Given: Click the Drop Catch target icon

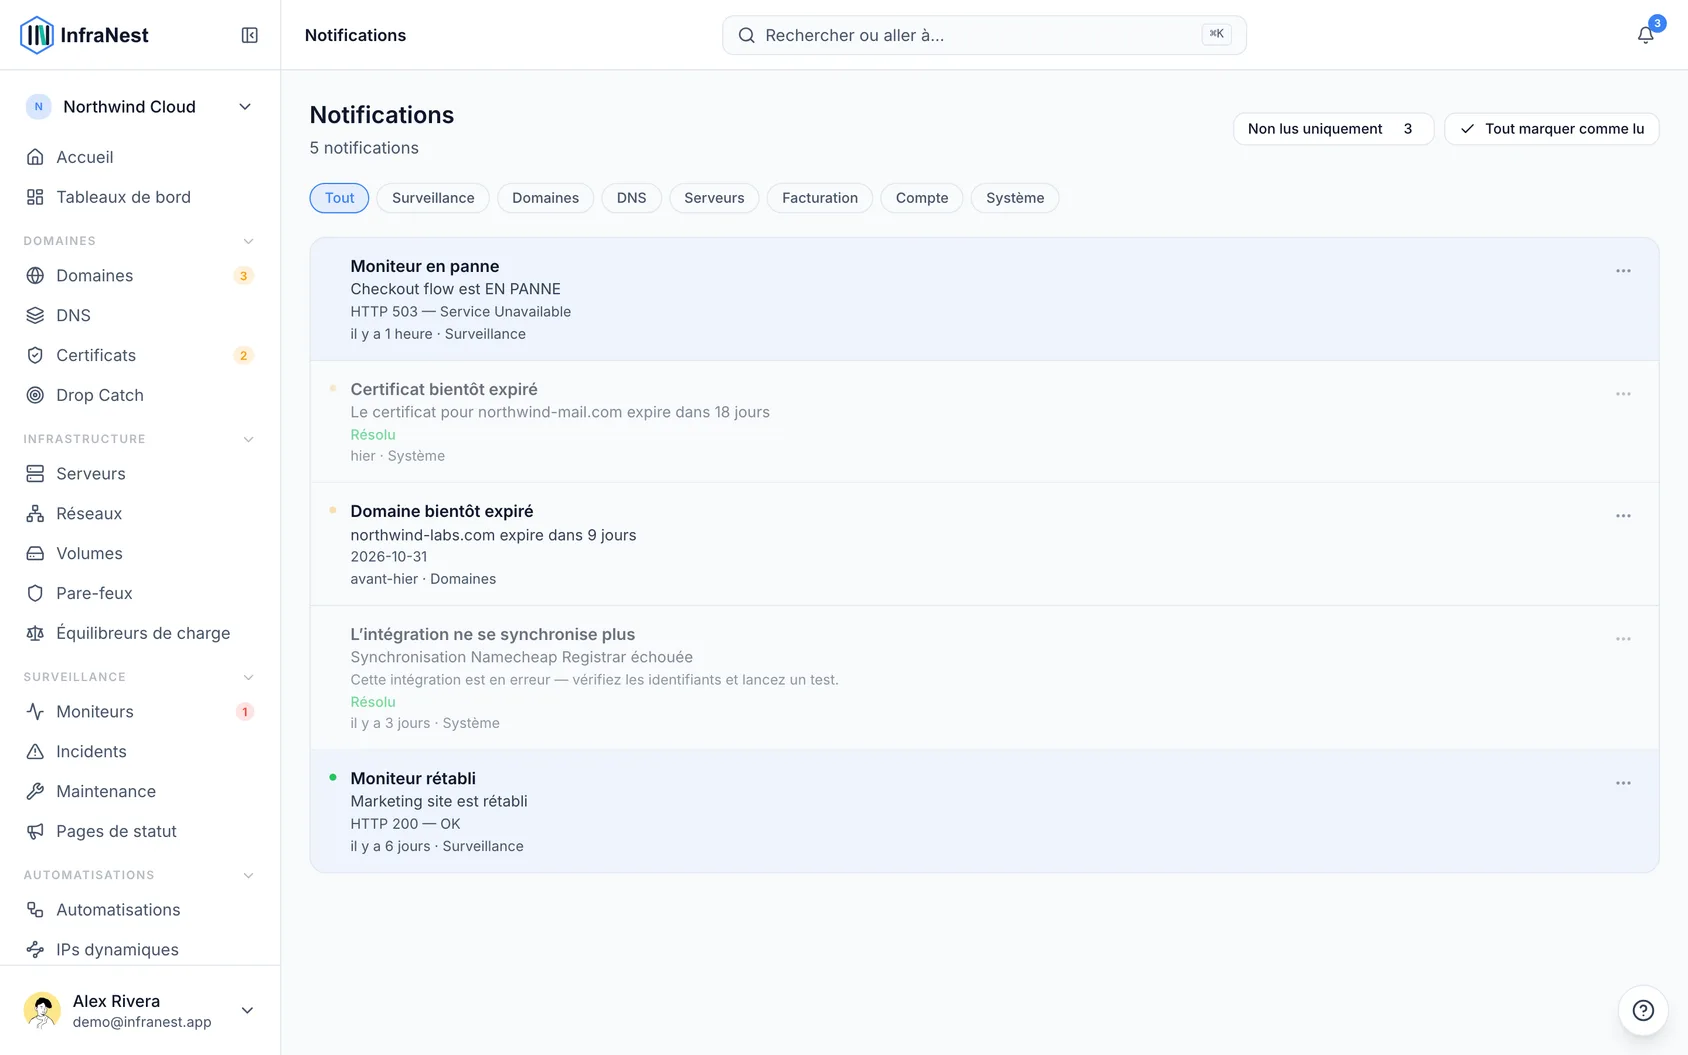Looking at the screenshot, I should (35, 395).
